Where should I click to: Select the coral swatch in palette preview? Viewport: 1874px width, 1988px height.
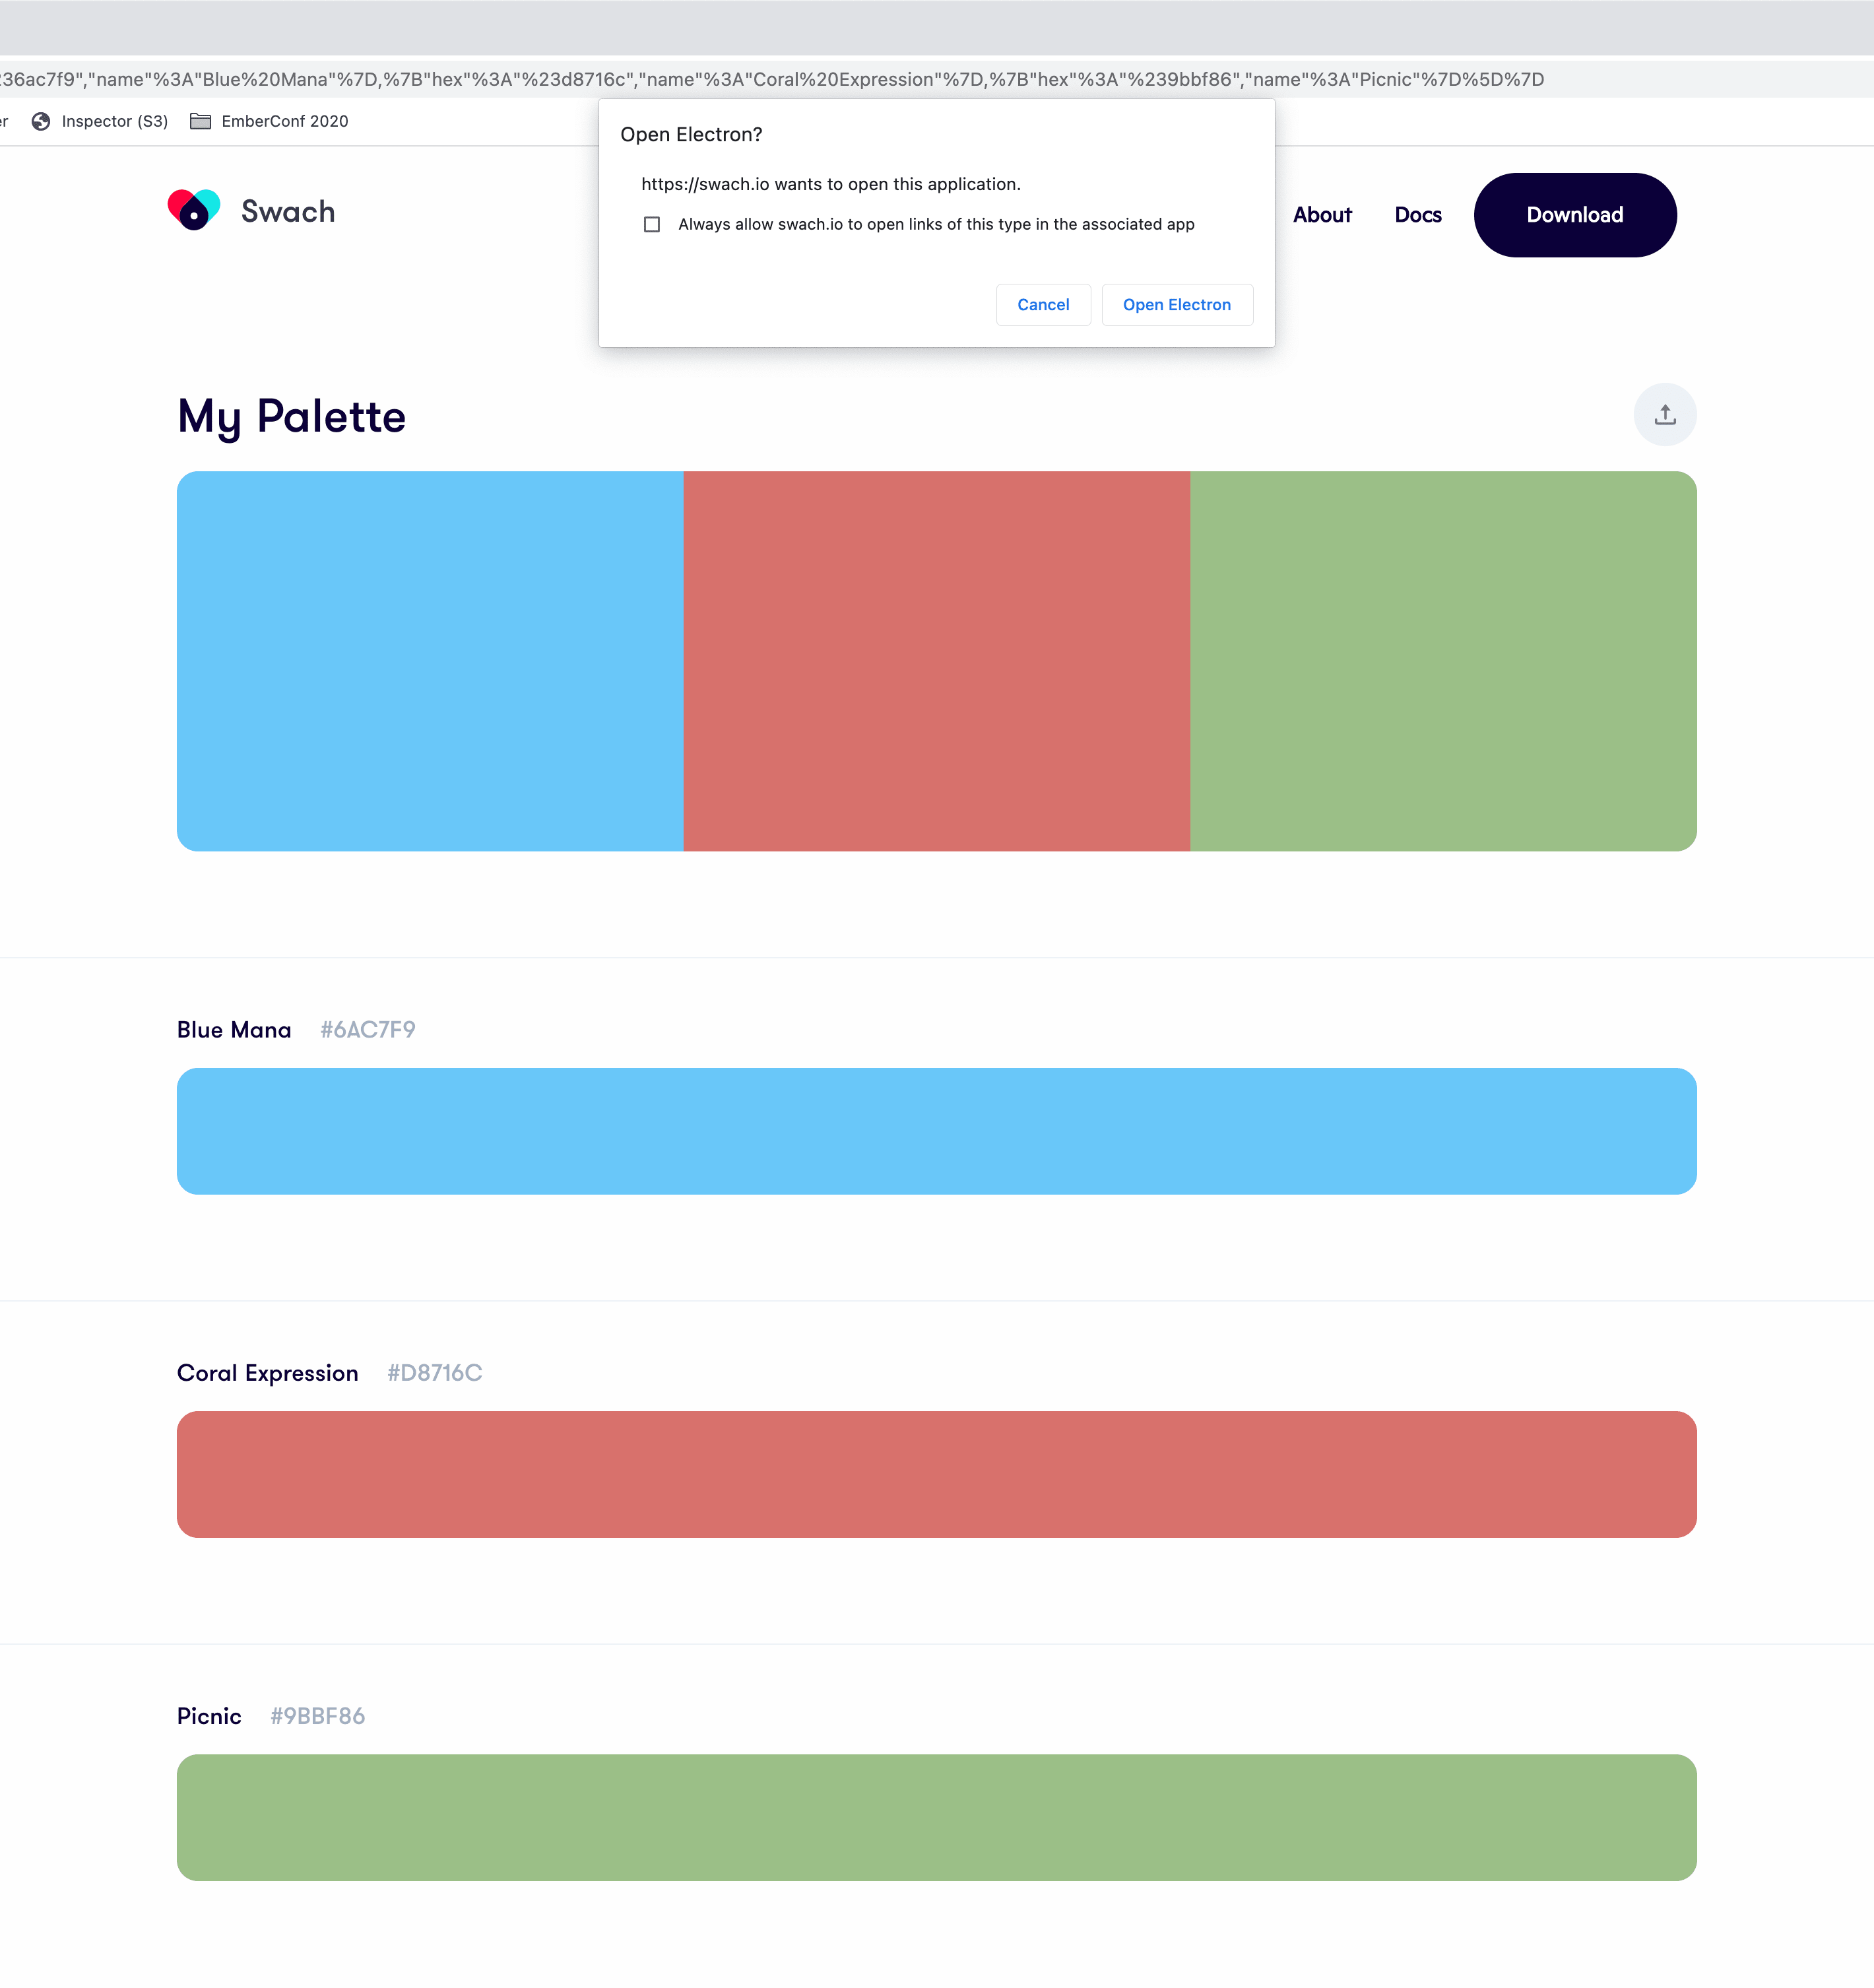point(936,661)
